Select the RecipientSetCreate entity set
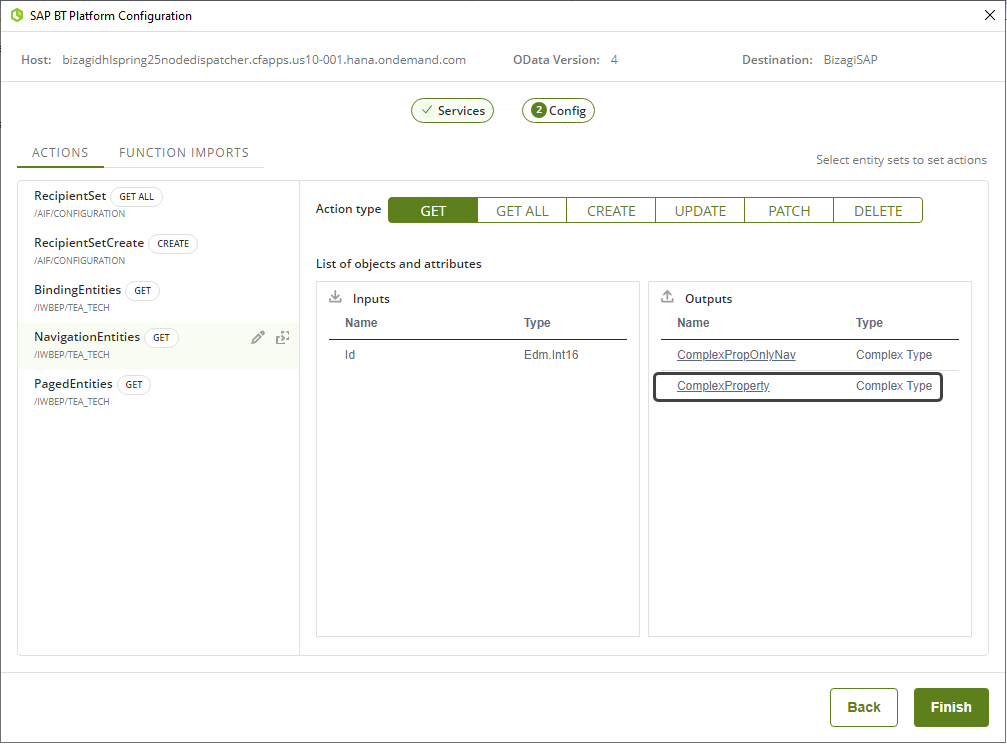 point(89,243)
